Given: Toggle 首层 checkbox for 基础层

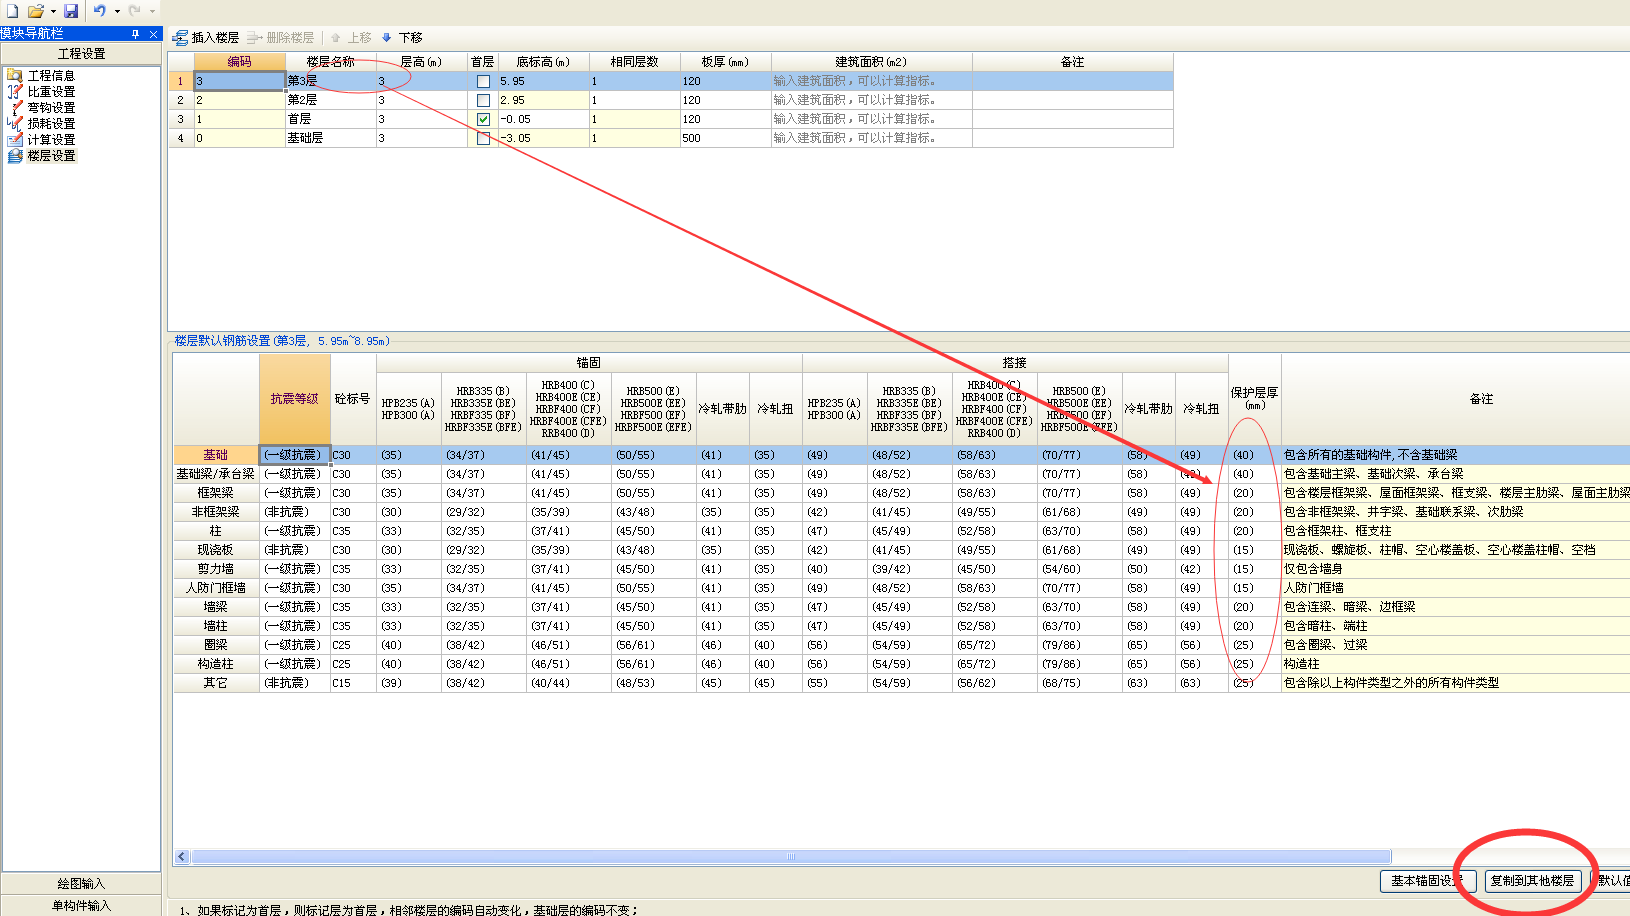Looking at the screenshot, I should 483,138.
